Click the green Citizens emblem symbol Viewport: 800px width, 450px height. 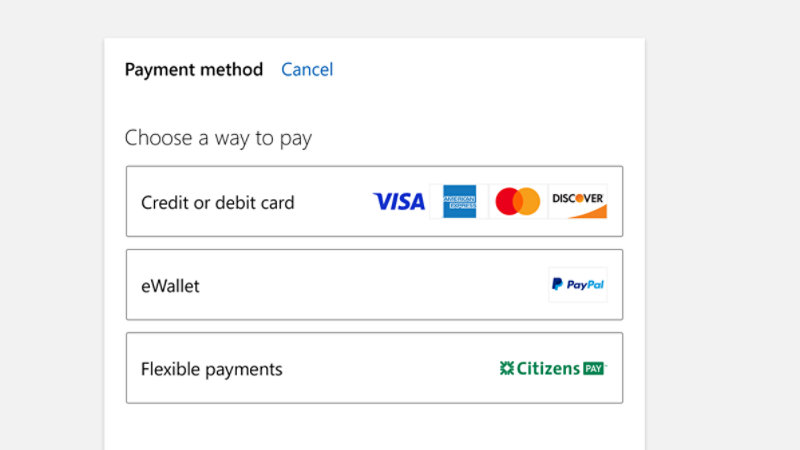(x=507, y=368)
